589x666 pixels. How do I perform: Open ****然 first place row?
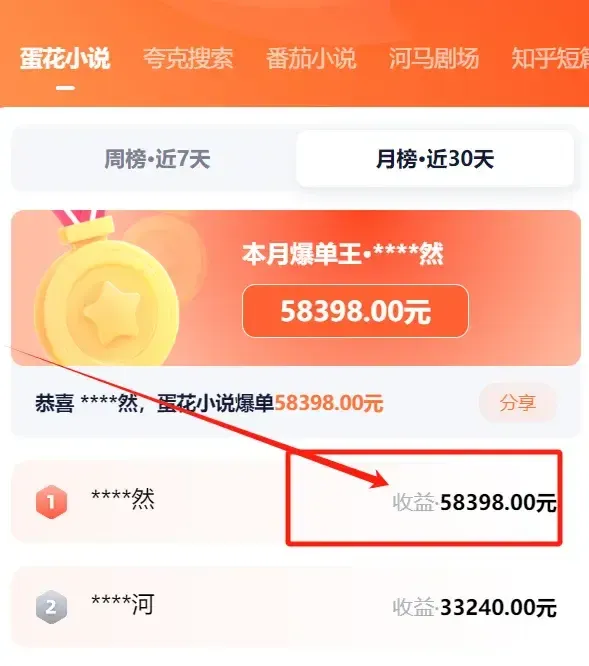[295, 502]
